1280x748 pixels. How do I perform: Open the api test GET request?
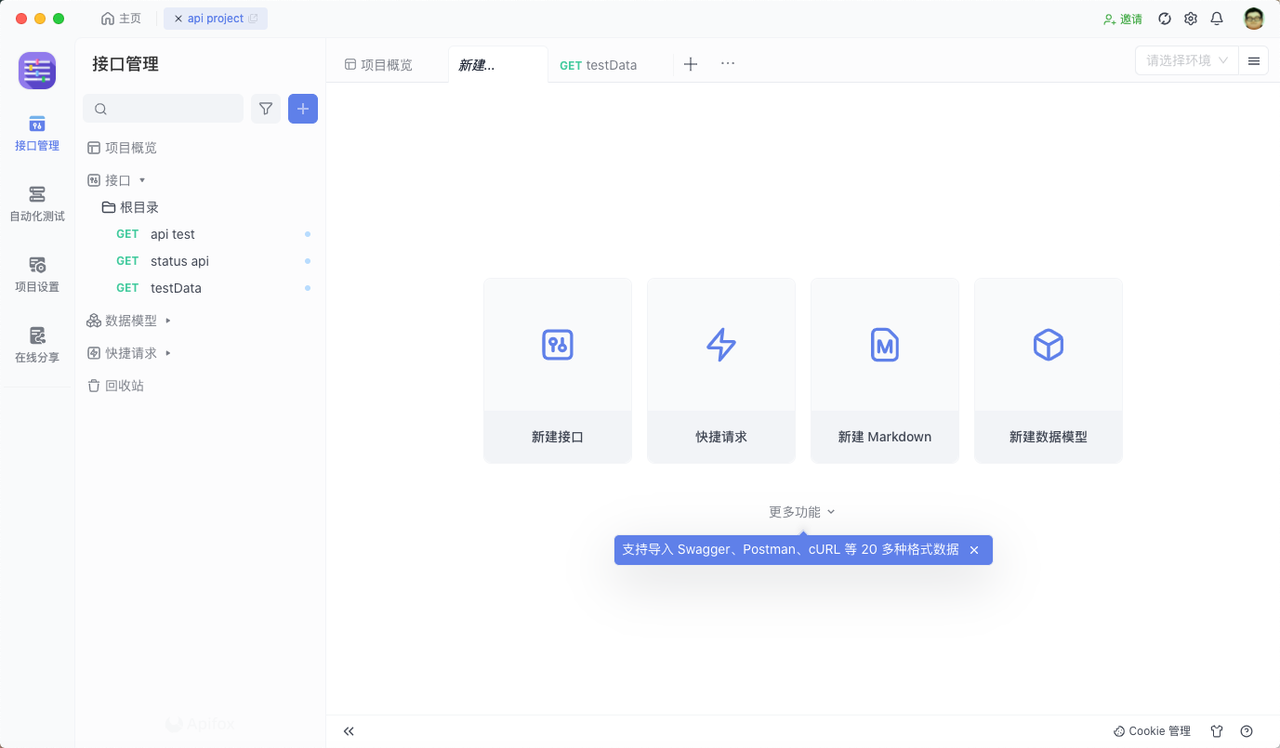click(x=172, y=234)
